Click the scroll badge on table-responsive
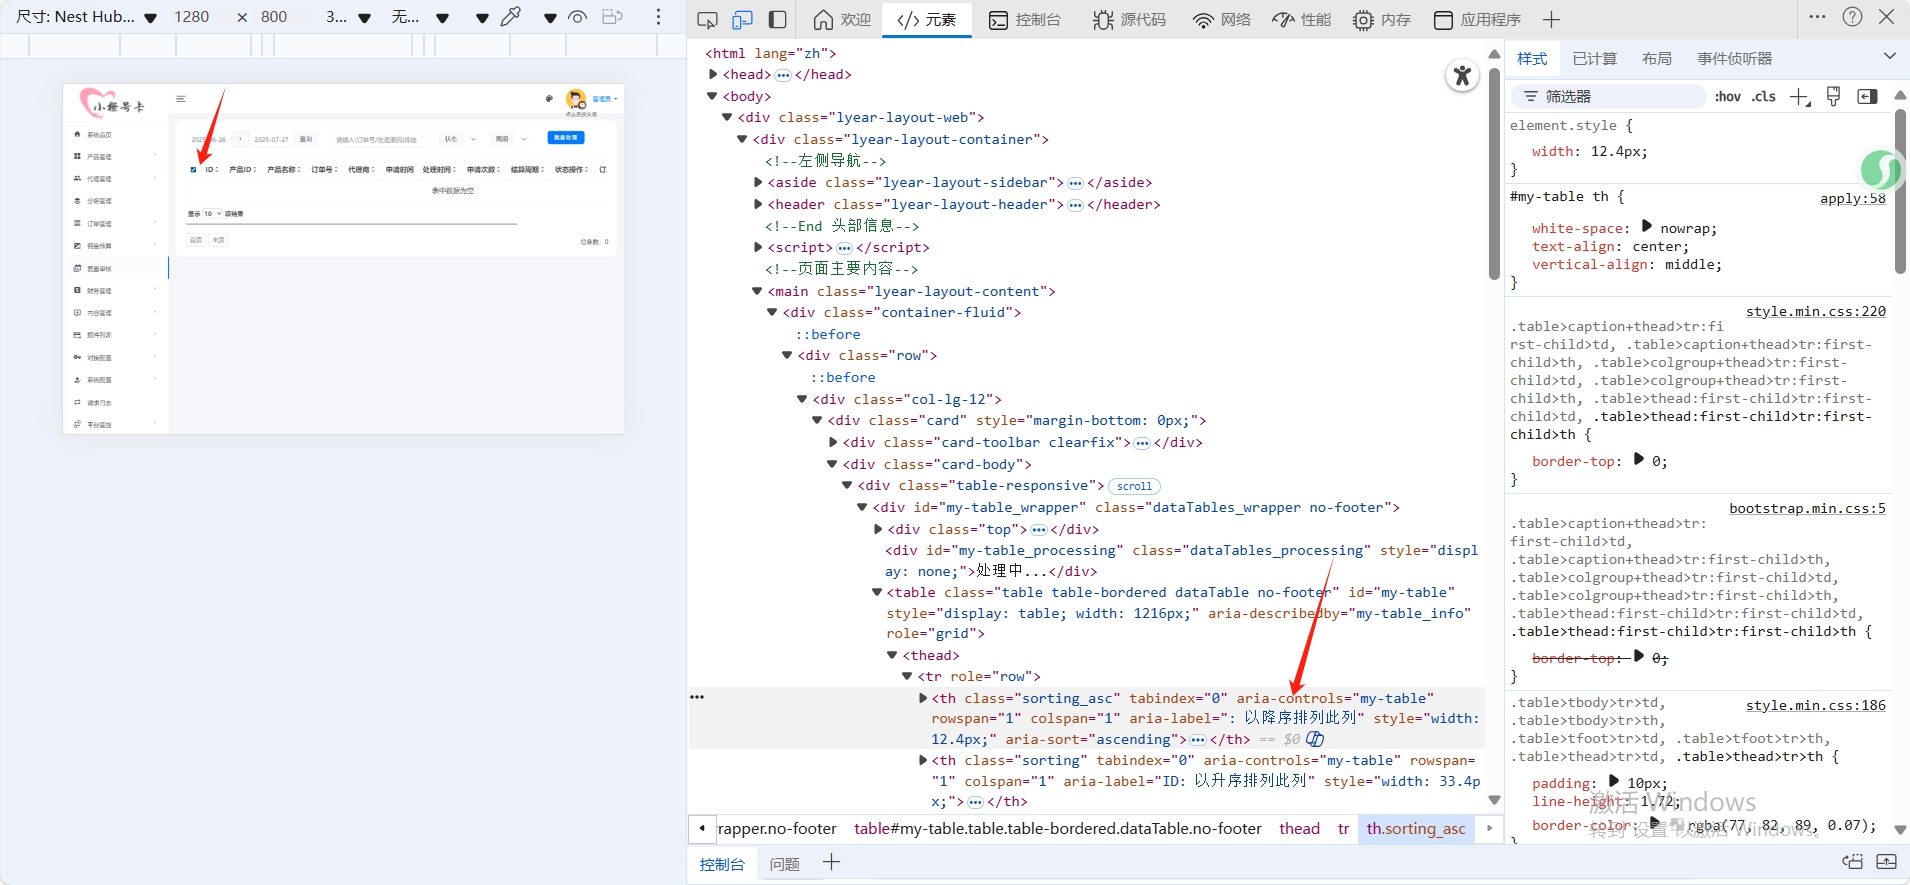The height and width of the screenshot is (885, 1910). pos(1134,486)
